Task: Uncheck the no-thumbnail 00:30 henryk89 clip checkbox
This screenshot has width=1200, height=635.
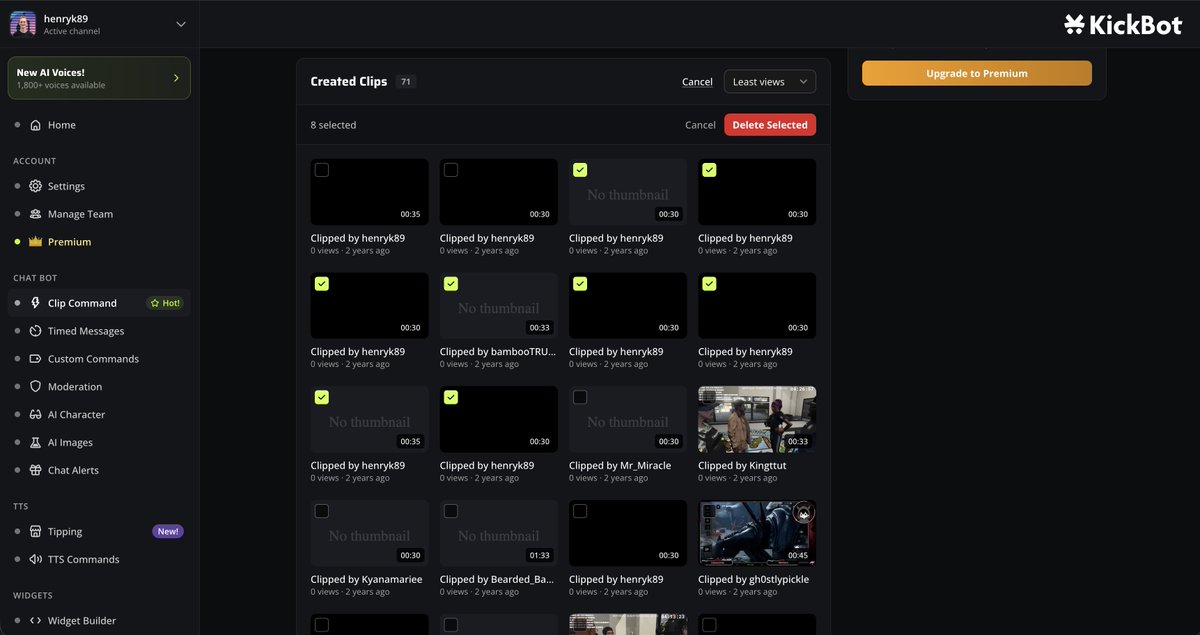Action: [x=580, y=170]
